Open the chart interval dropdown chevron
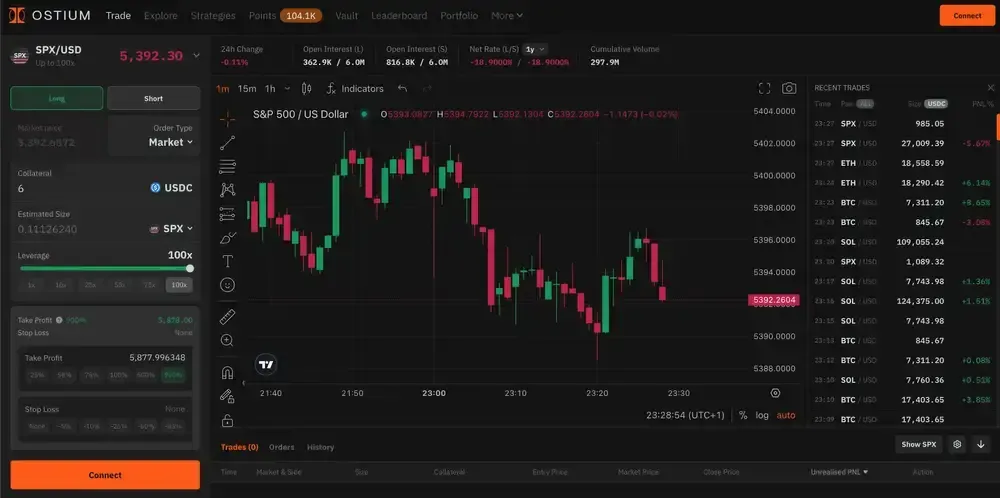 pyautogui.click(x=288, y=89)
